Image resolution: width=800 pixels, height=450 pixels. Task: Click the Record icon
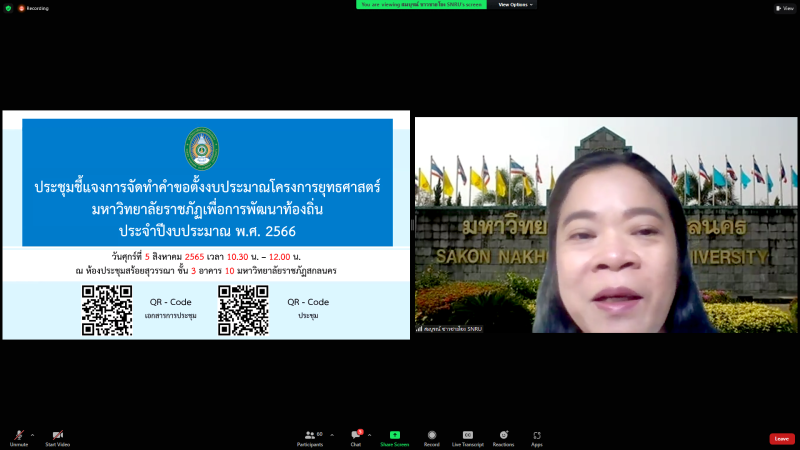tap(432, 436)
